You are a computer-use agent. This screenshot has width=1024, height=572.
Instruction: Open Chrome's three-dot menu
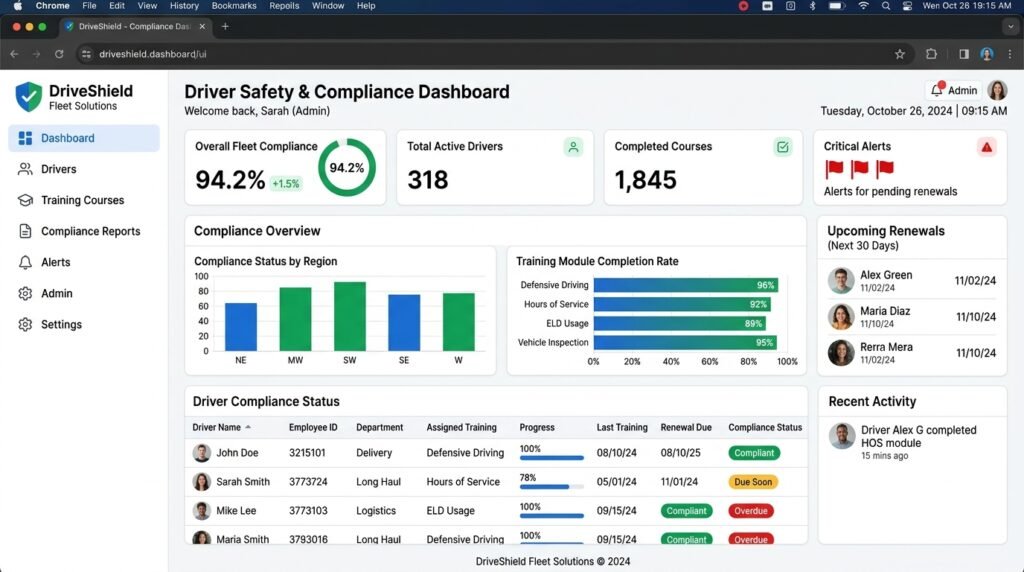click(1010, 54)
